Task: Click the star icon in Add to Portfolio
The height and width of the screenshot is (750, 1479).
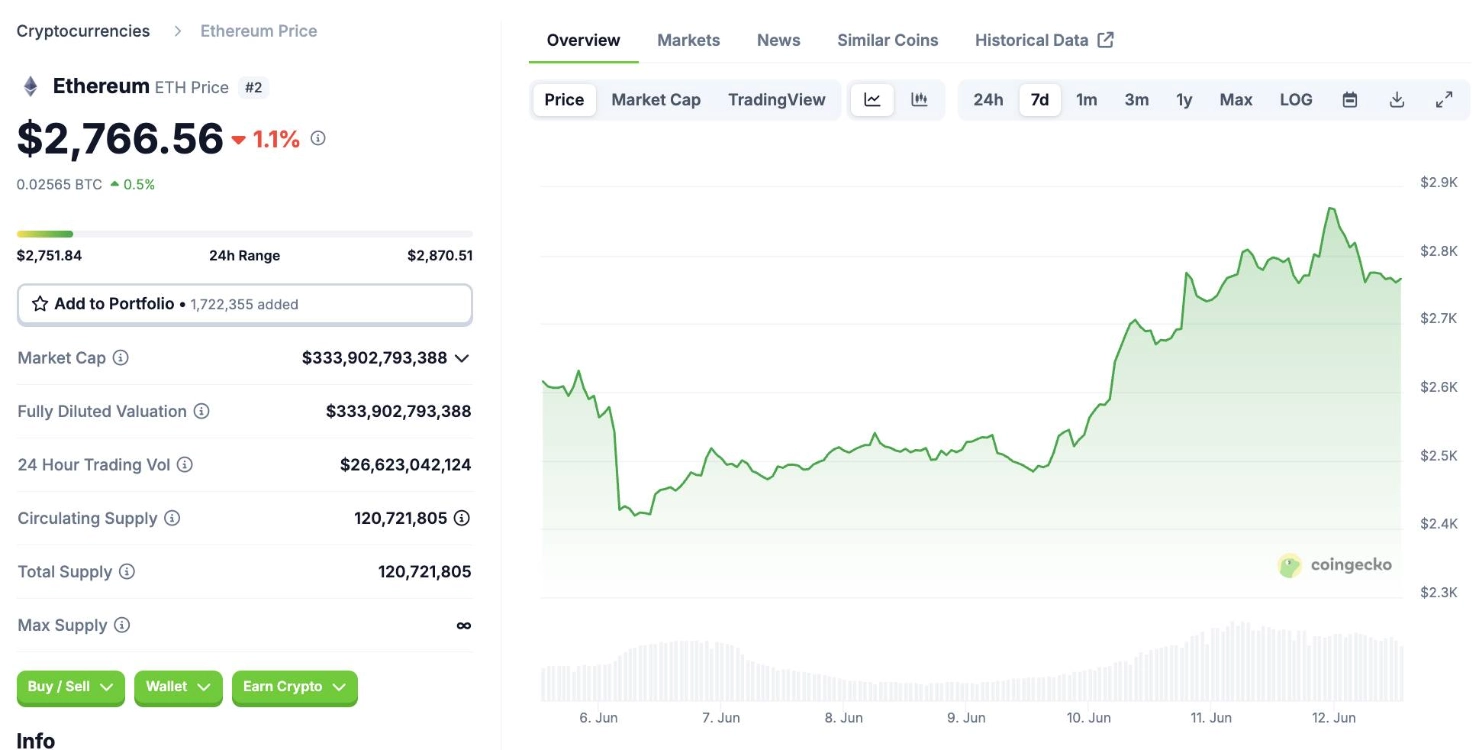Action: point(40,303)
